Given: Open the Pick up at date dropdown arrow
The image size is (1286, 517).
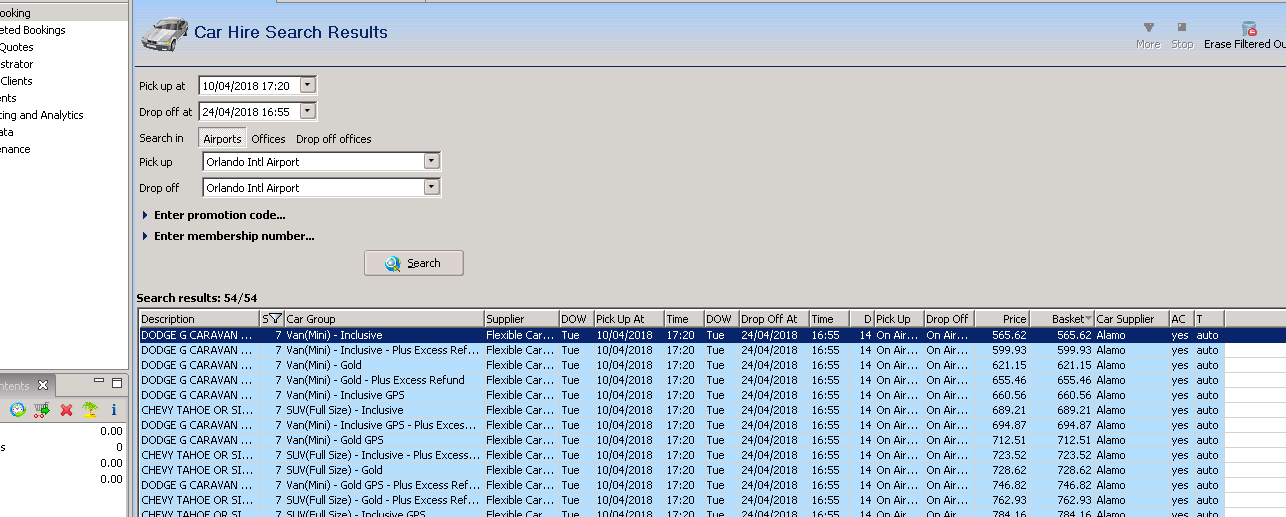Looking at the screenshot, I should 308,85.
